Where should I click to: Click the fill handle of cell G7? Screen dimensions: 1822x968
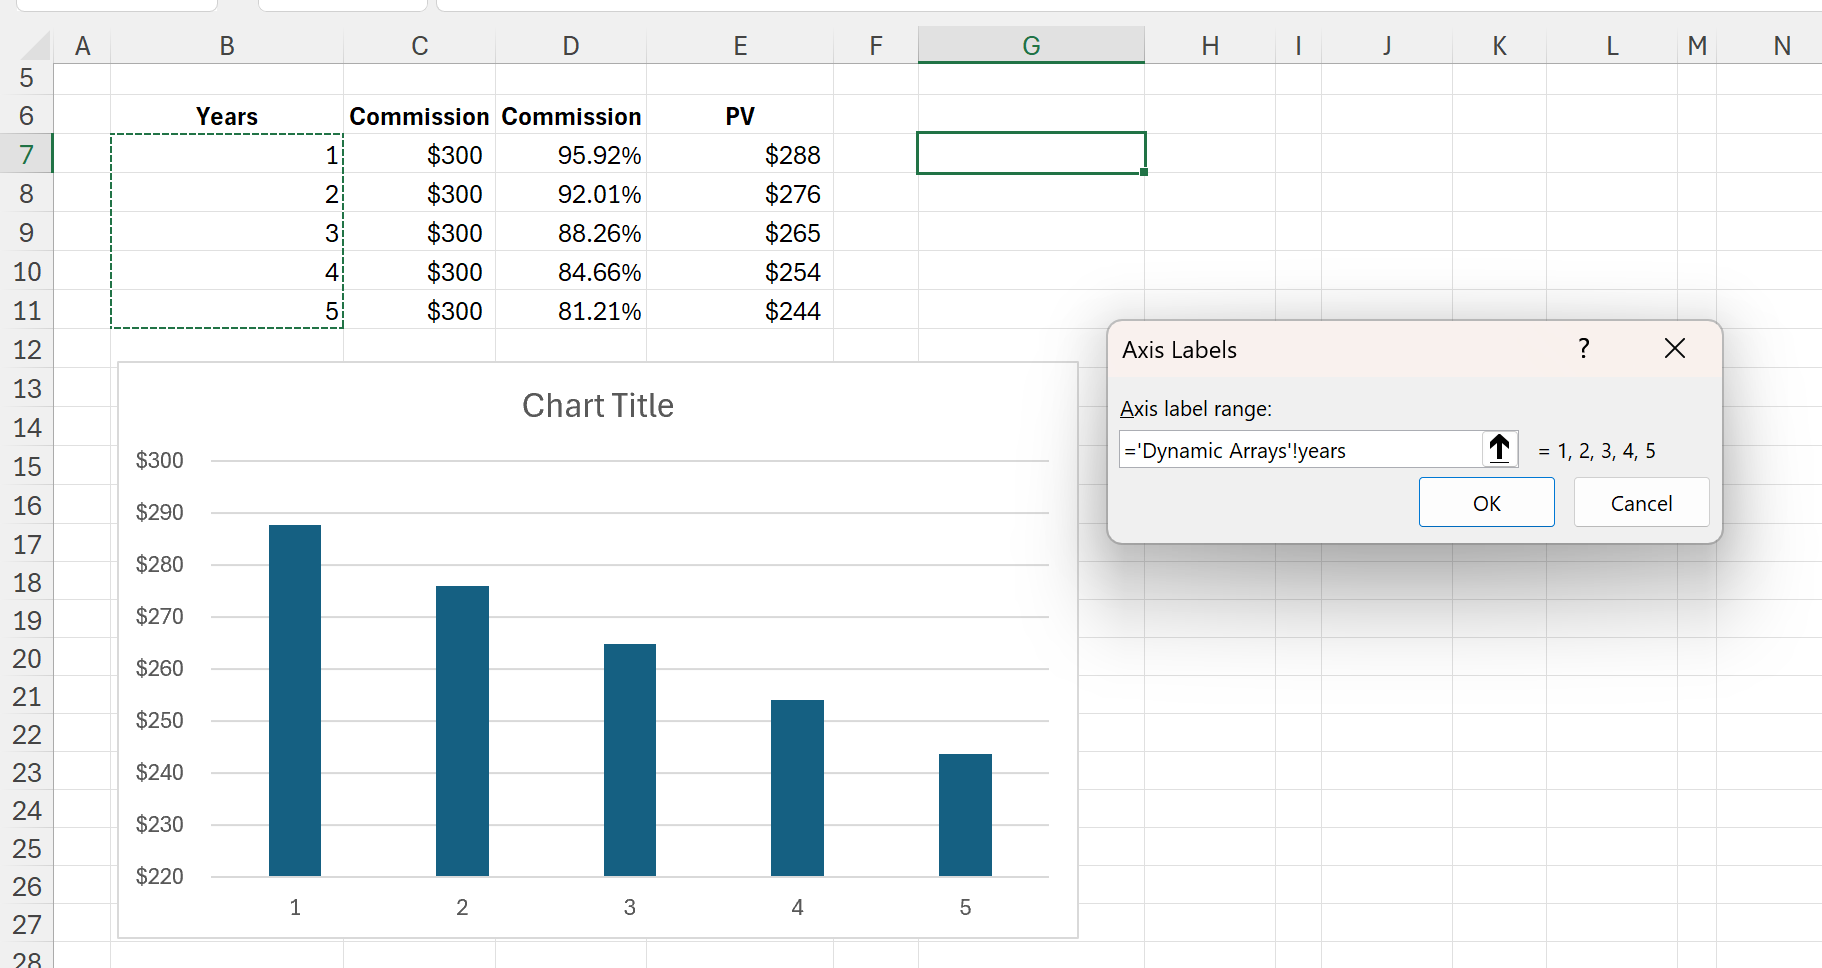[1144, 172]
